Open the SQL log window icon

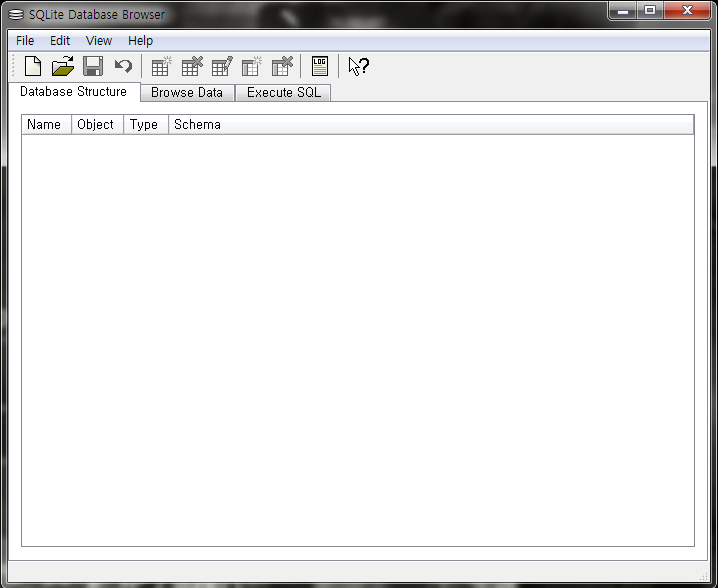coord(320,66)
